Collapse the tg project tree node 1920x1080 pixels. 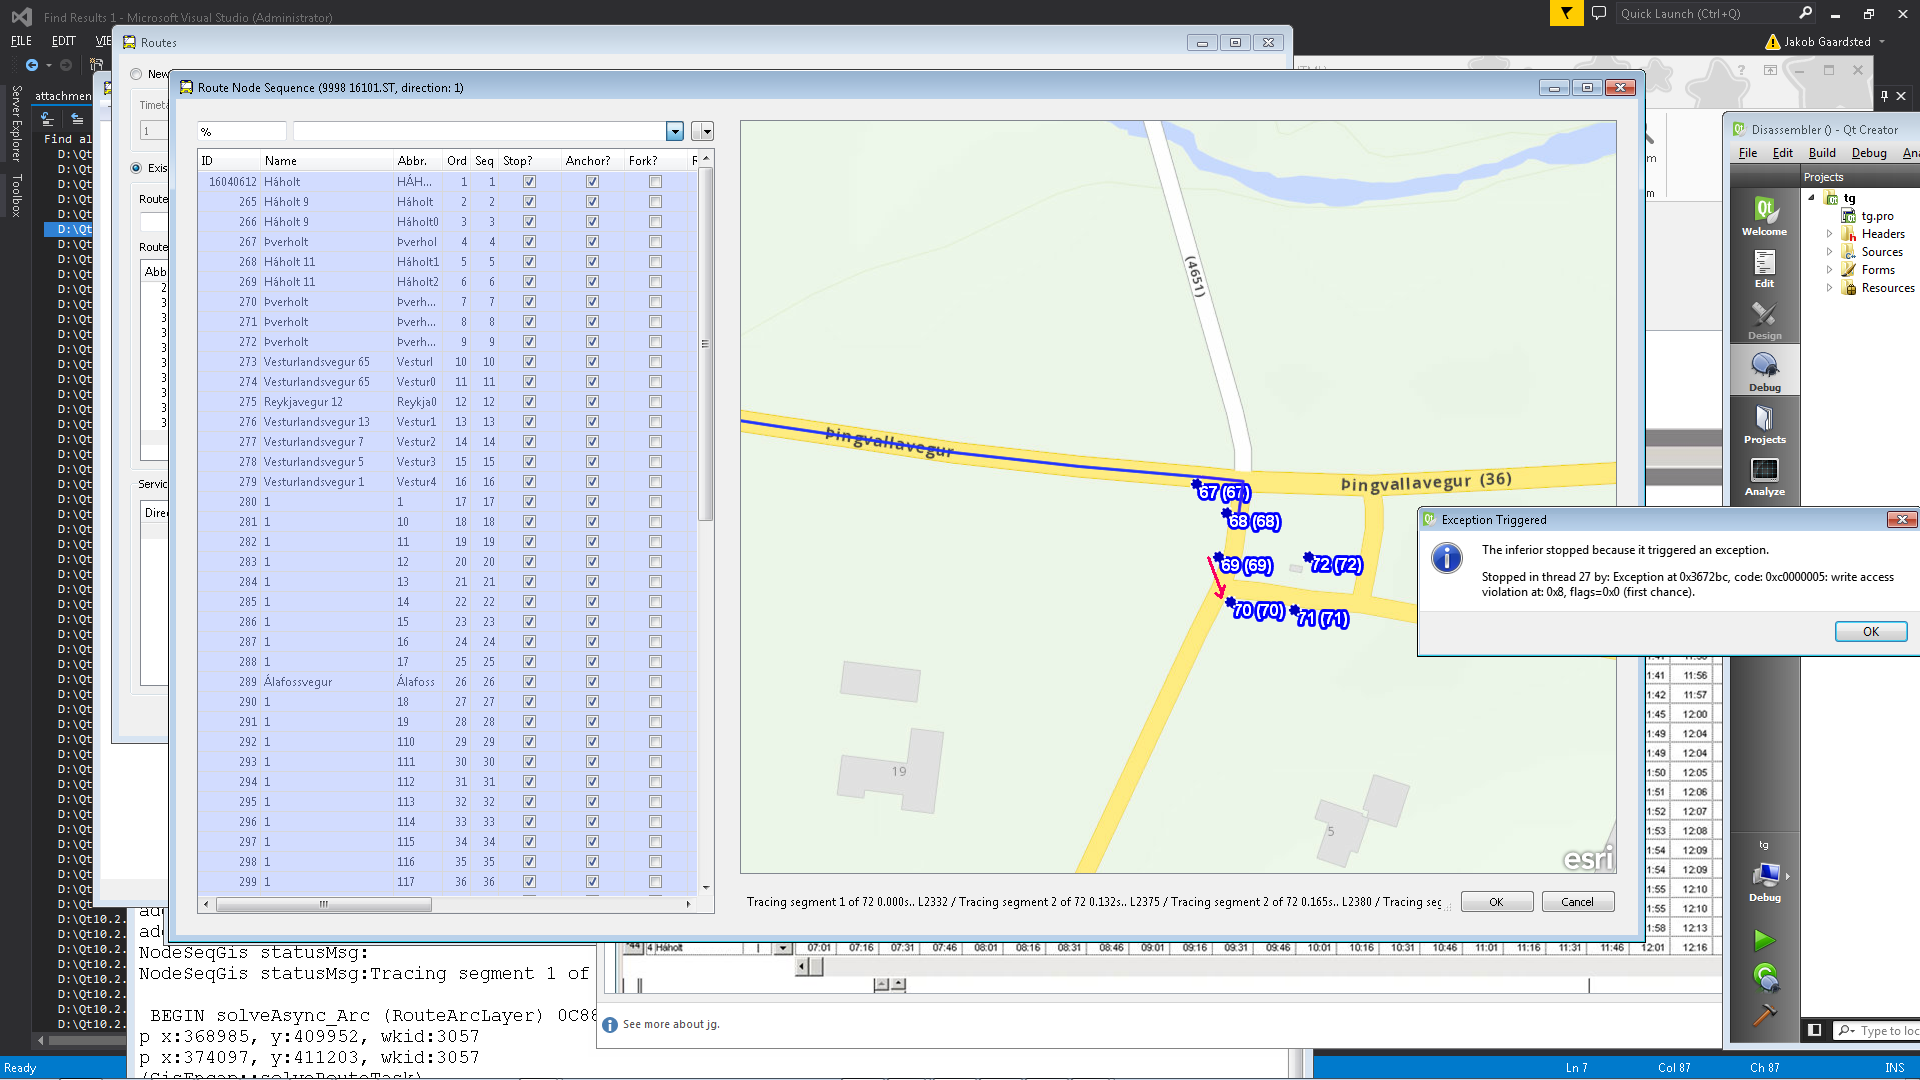pyautogui.click(x=1811, y=198)
